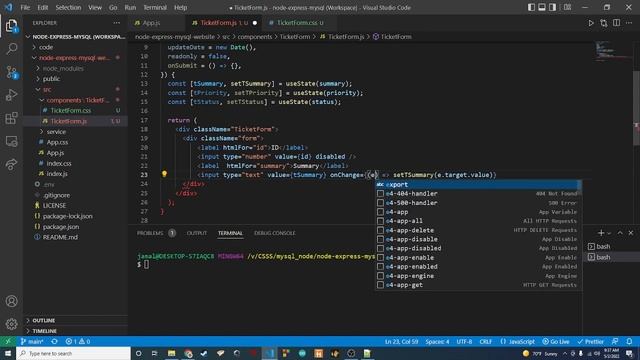This screenshot has height=360, width=640.
Task: Open the Live Share view icon
Action: [x=11, y=164]
